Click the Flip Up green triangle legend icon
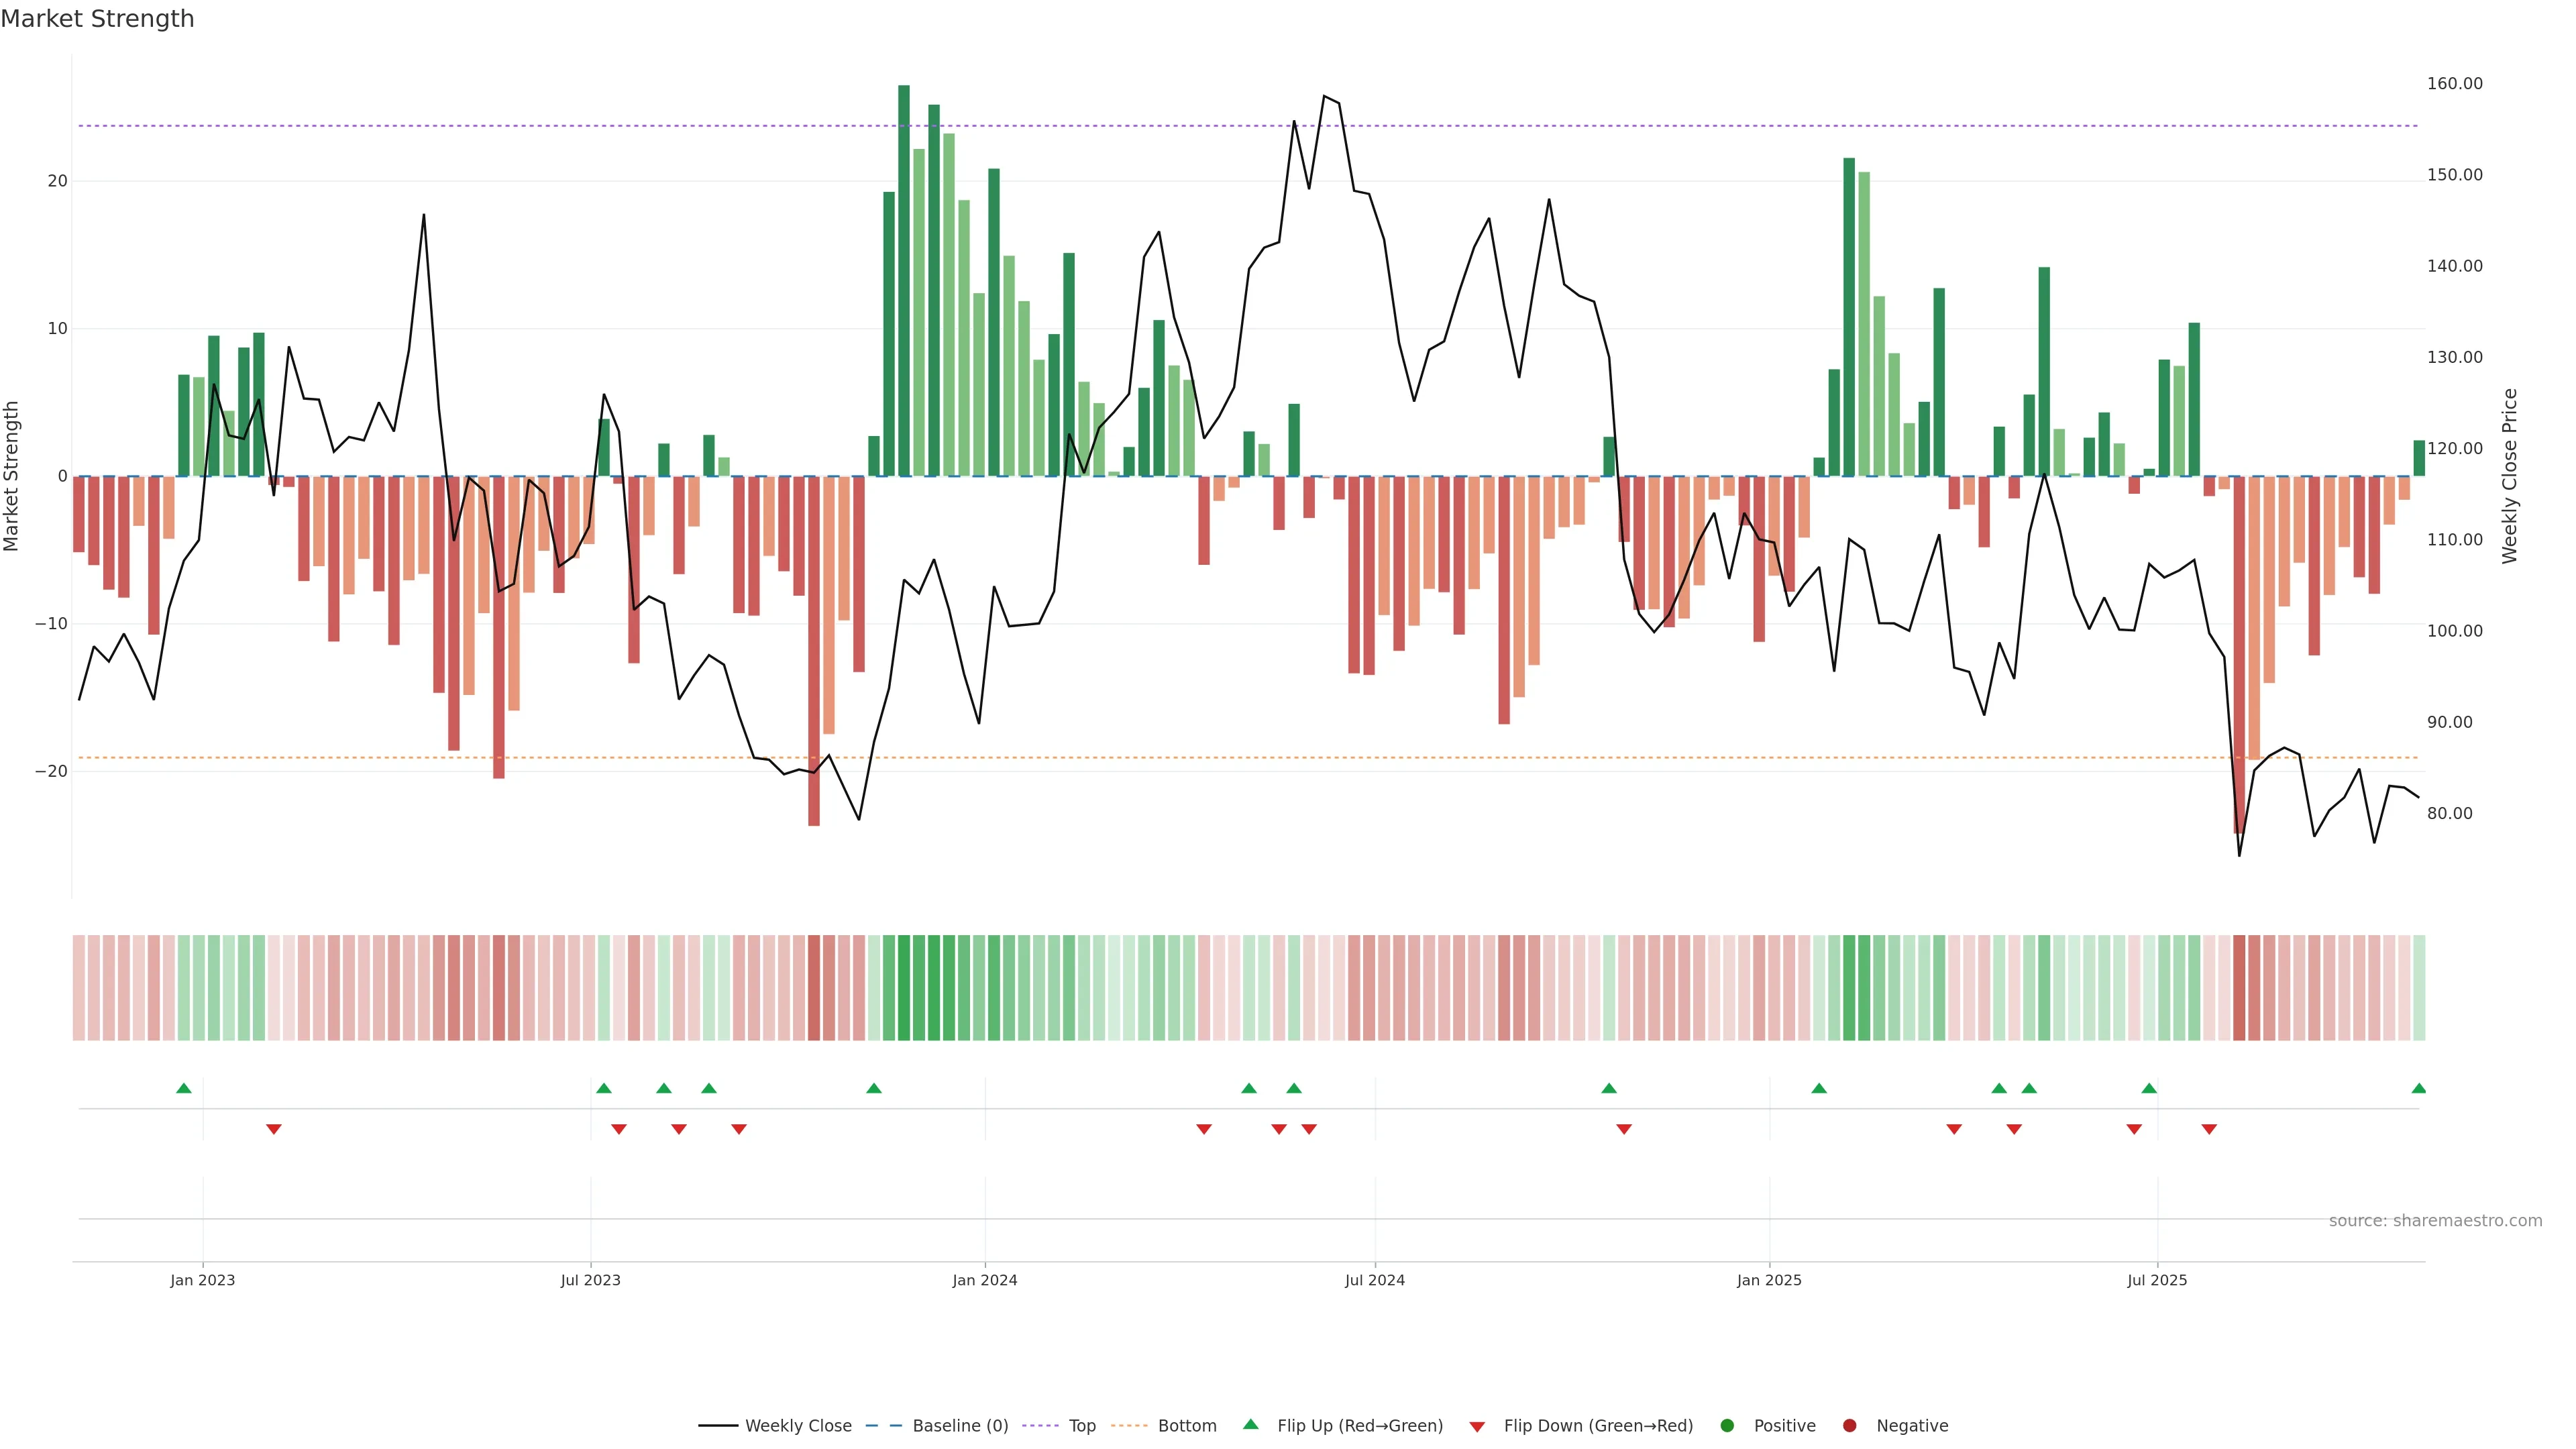The image size is (2576, 1449). (x=1250, y=1425)
